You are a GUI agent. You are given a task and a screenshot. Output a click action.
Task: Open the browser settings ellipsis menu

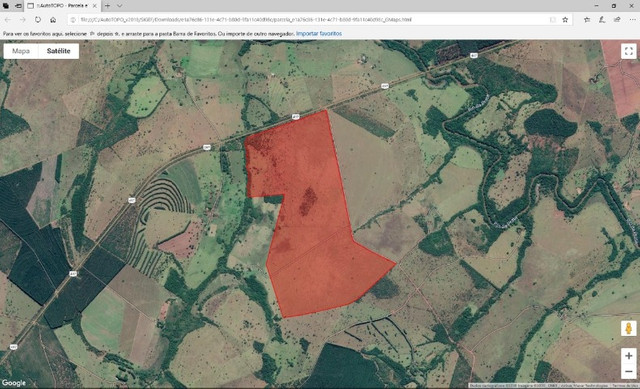(631, 20)
